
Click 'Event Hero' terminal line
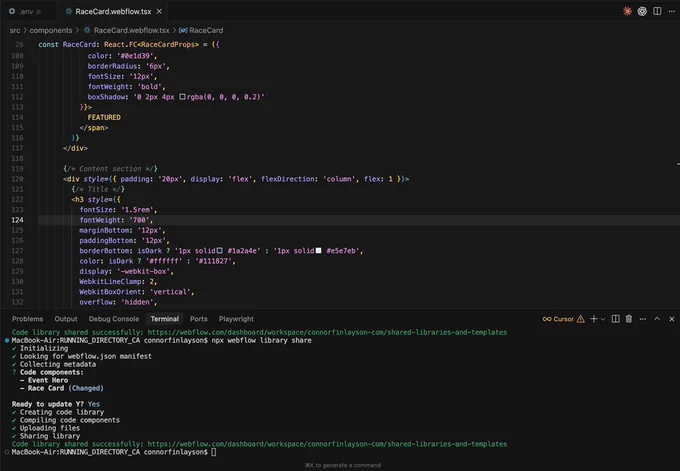pos(44,380)
